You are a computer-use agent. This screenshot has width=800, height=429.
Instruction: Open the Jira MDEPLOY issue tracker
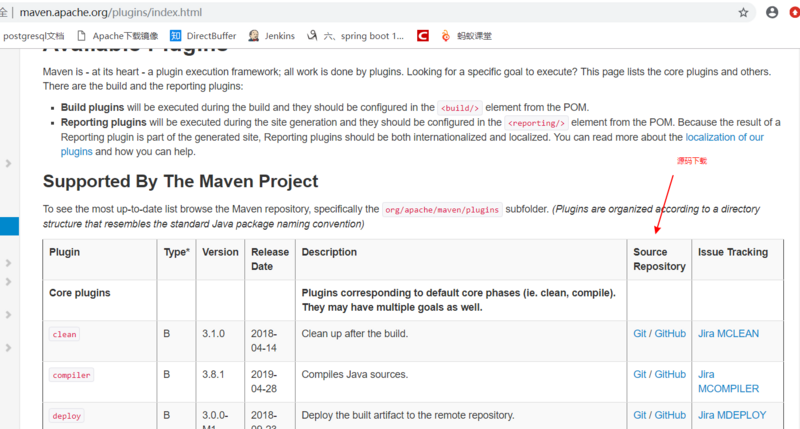[x=732, y=415]
